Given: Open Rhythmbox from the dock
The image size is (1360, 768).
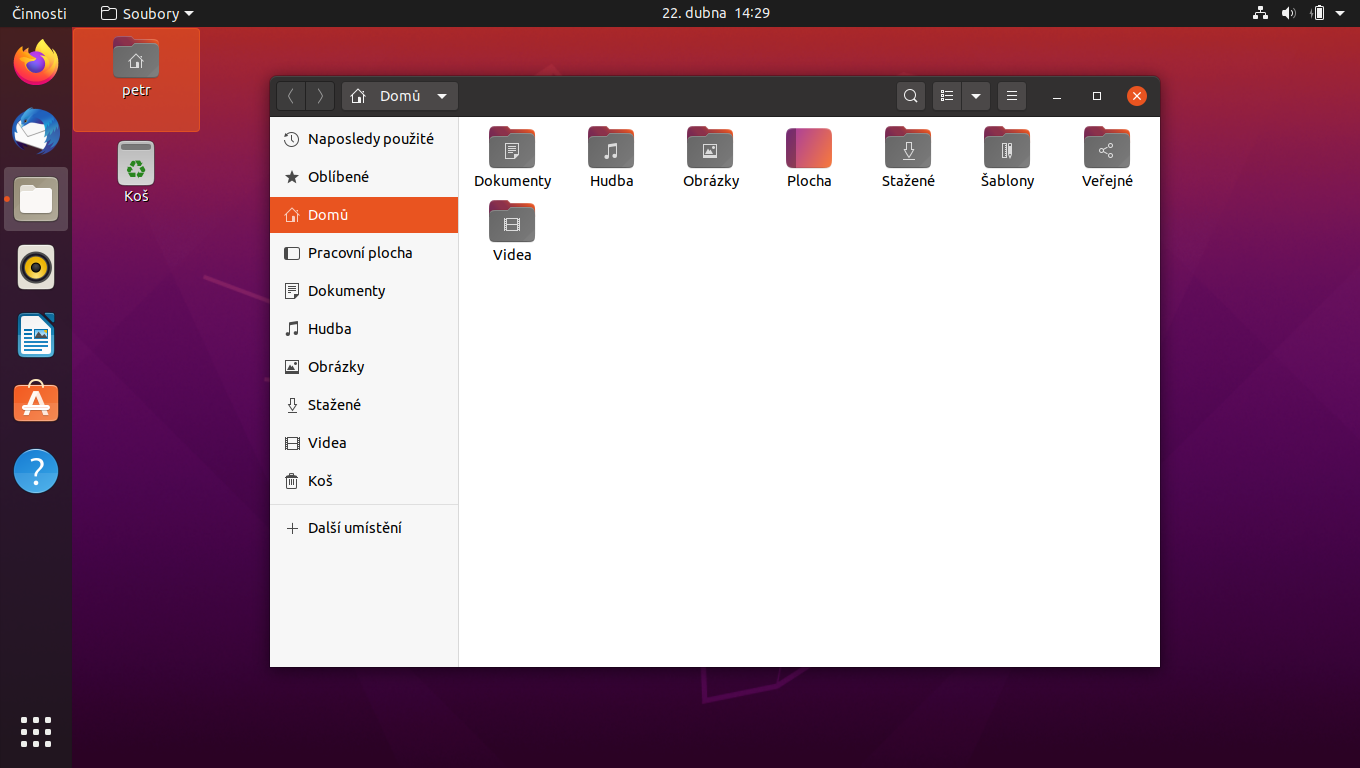Looking at the screenshot, I should click(x=36, y=267).
